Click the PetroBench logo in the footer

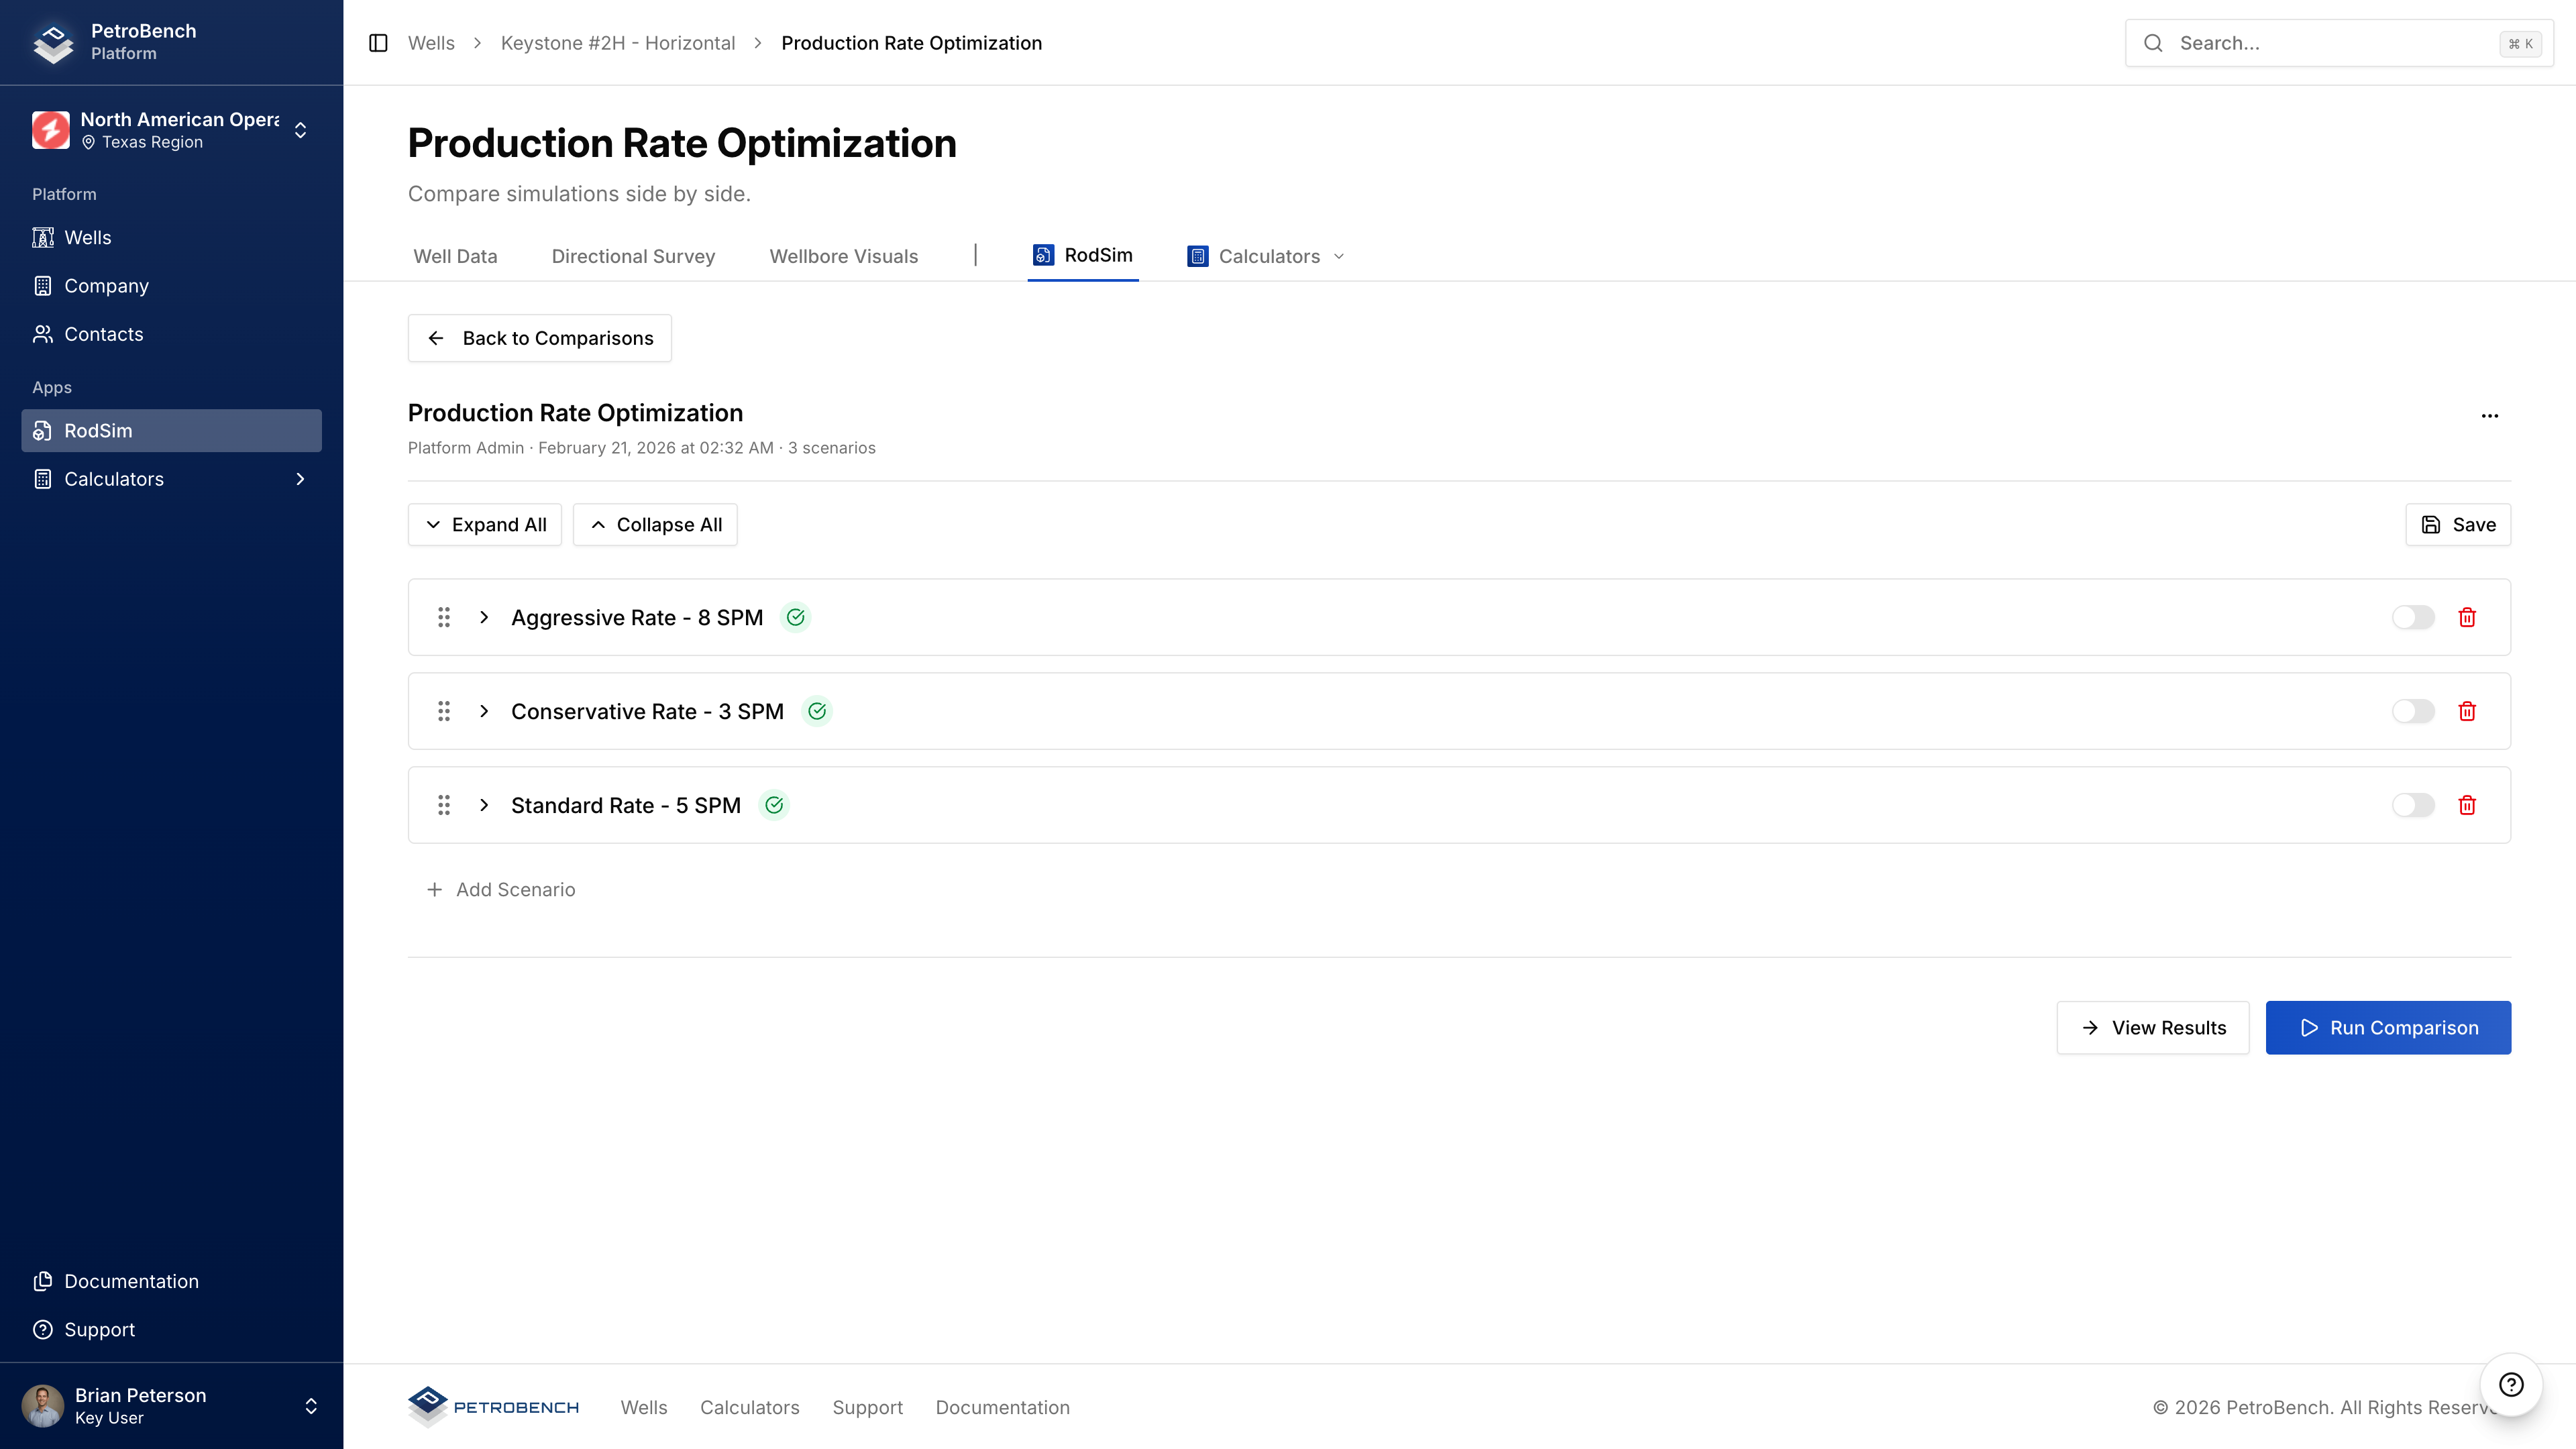494,1407
